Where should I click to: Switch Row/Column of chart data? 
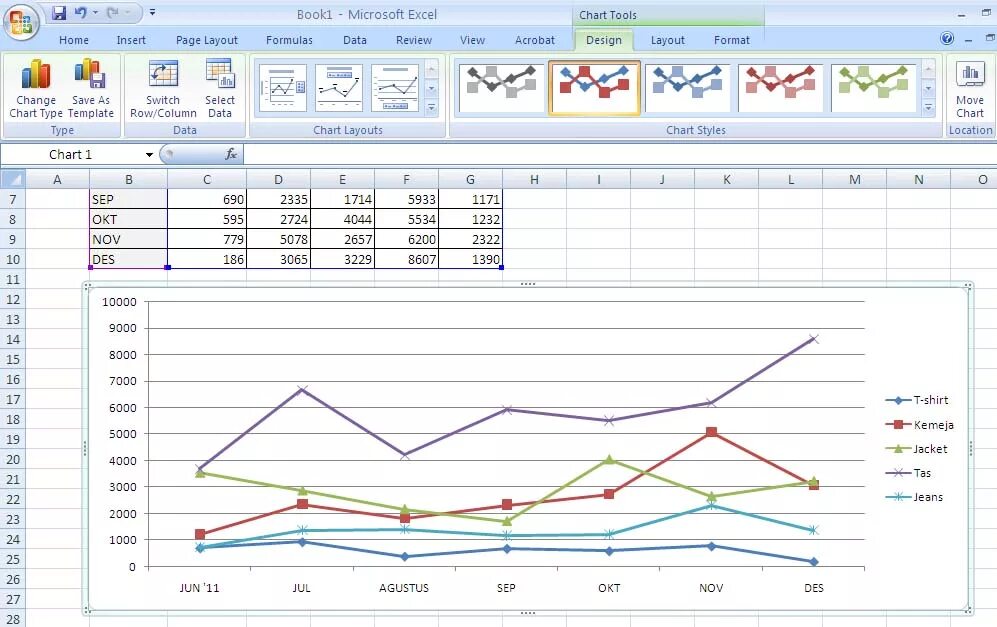coord(163,88)
